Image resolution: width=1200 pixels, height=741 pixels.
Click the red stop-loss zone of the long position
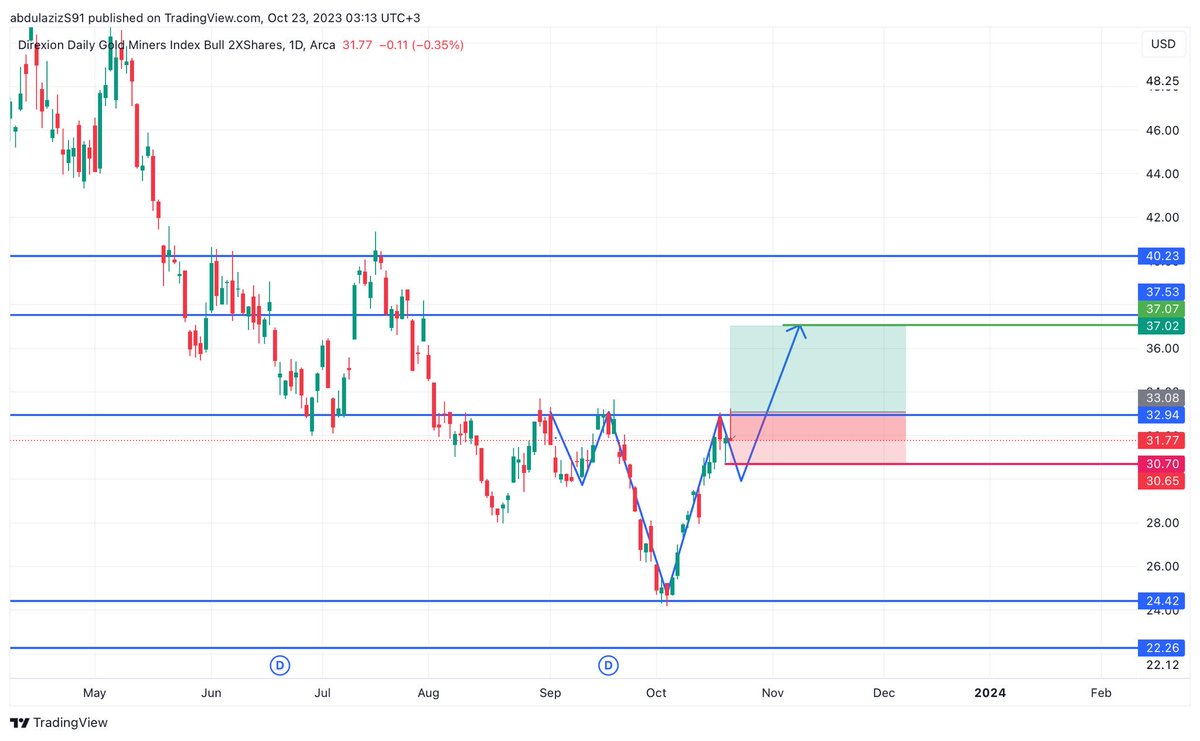(818, 437)
